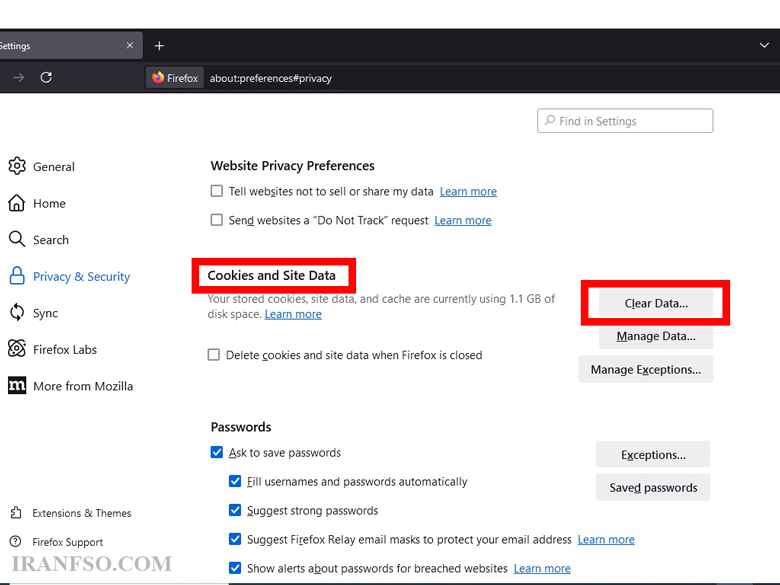
Task: Reload page with the refresh icon
Action: point(46,78)
